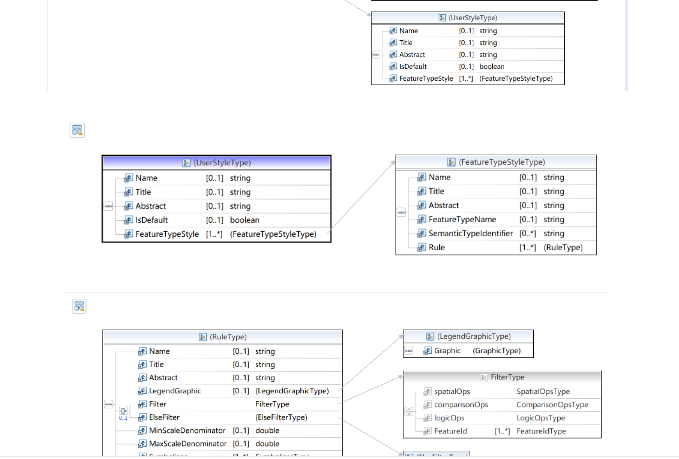
Task: Click the [1..*] multiplicity of FeatureId
Action: tap(502, 431)
